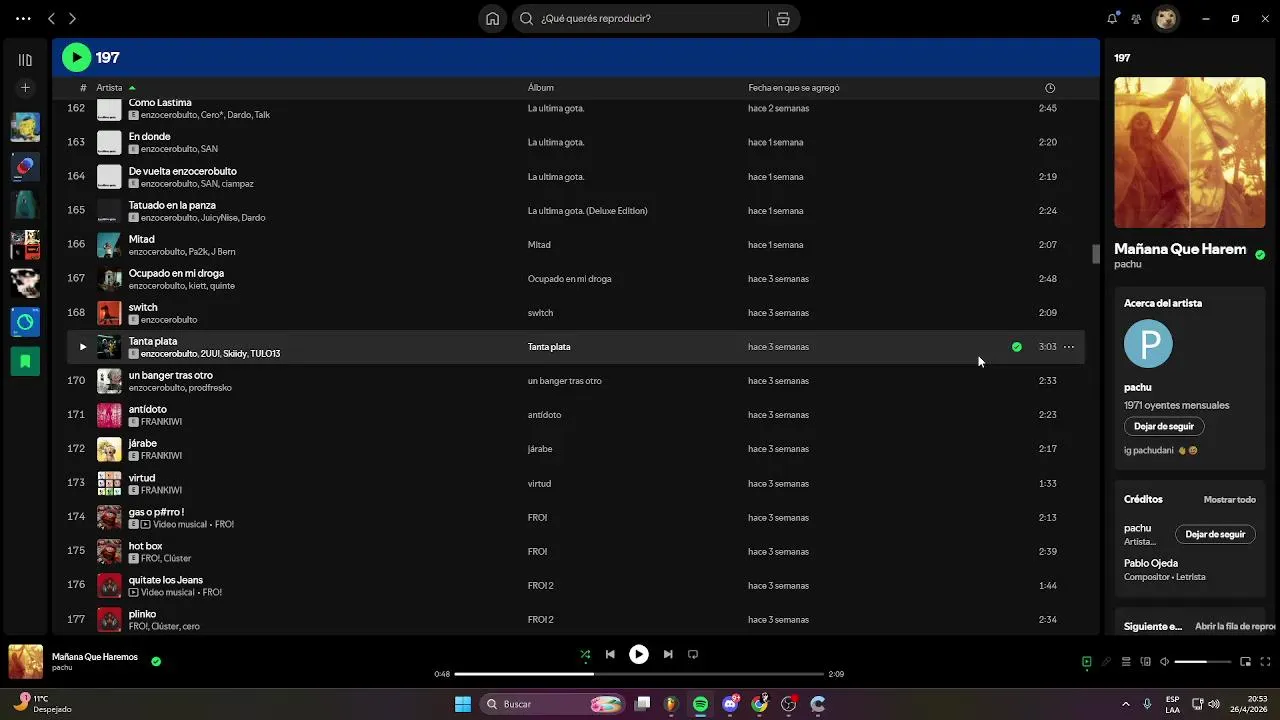1280x720 pixels.
Task: Open the three-dots app menu at top left
Action: coord(23,18)
